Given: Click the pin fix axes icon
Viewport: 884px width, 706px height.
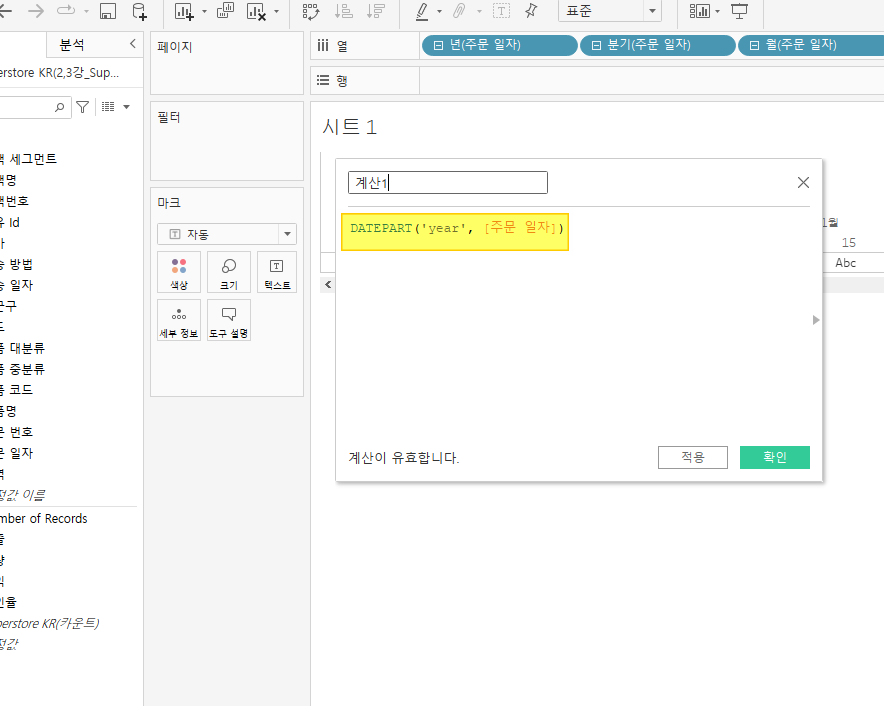Looking at the screenshot, I should 531,11.
